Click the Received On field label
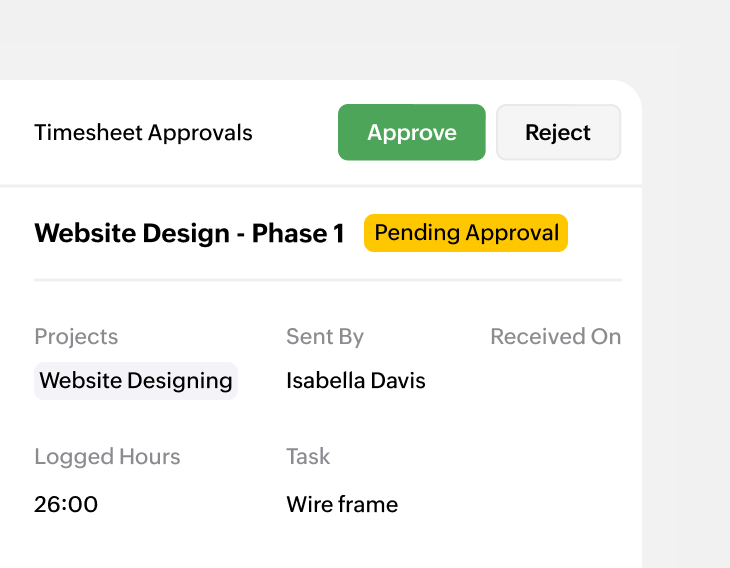Screen dimensions: 730x568 555,337
